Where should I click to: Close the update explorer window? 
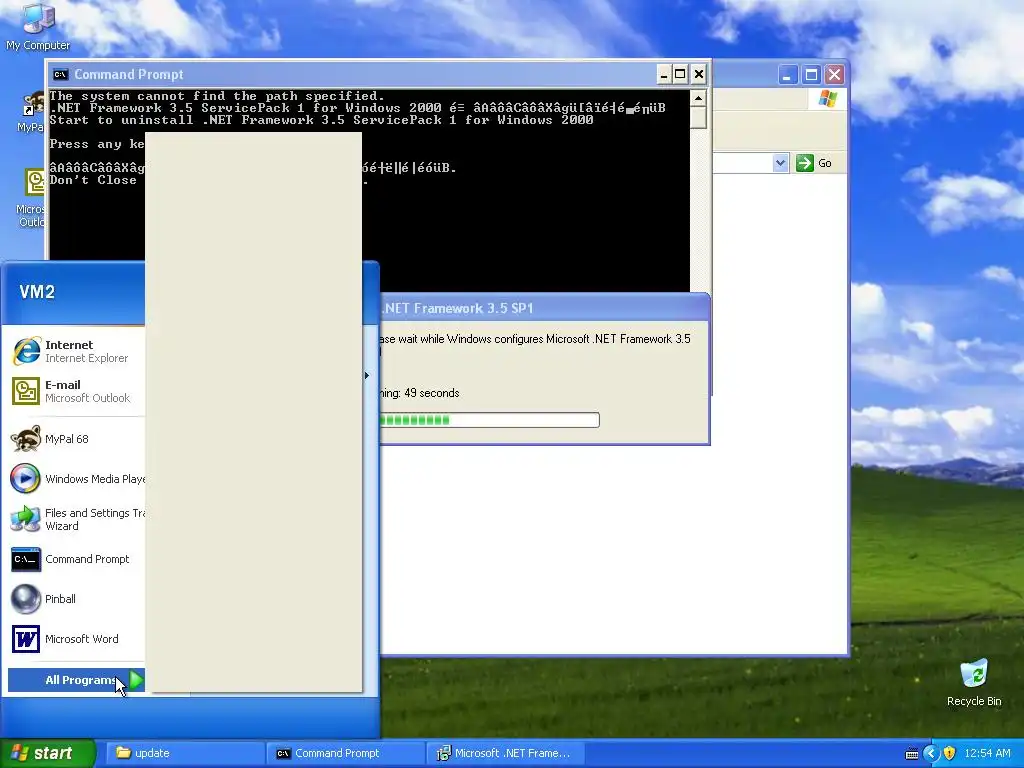click(x=834, y=75)
